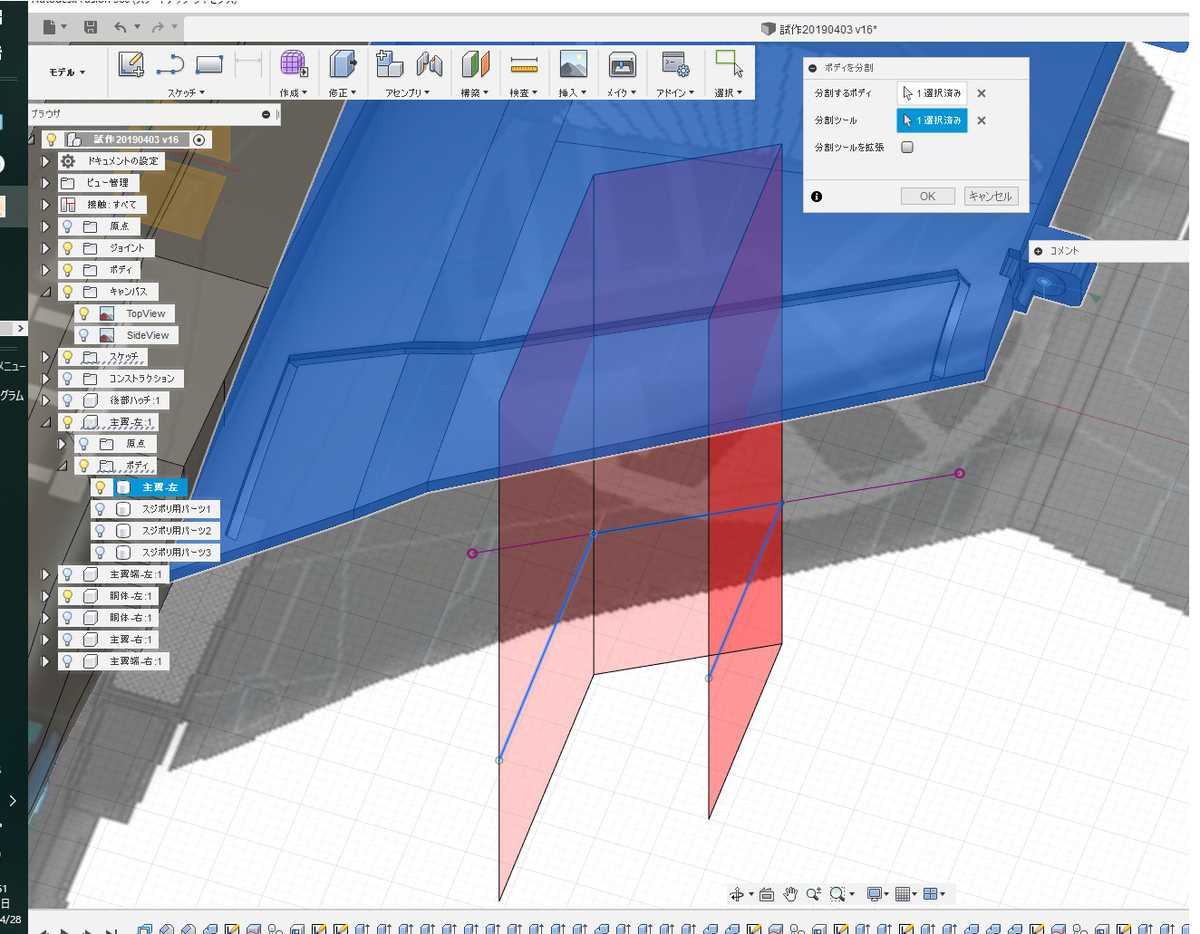Select the Pan hand tool
The height and width of the screenshot is (934, 1200).
pyautogui.click(x=790, y=894)
